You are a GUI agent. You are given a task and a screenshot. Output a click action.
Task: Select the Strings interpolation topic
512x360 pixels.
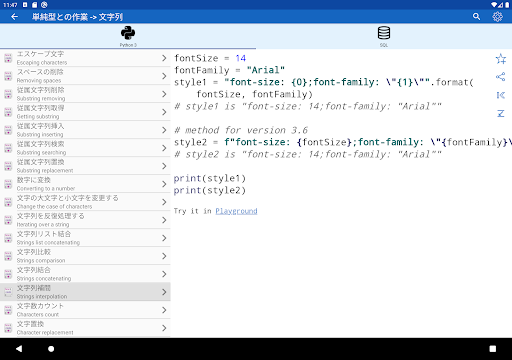[85, 292]
